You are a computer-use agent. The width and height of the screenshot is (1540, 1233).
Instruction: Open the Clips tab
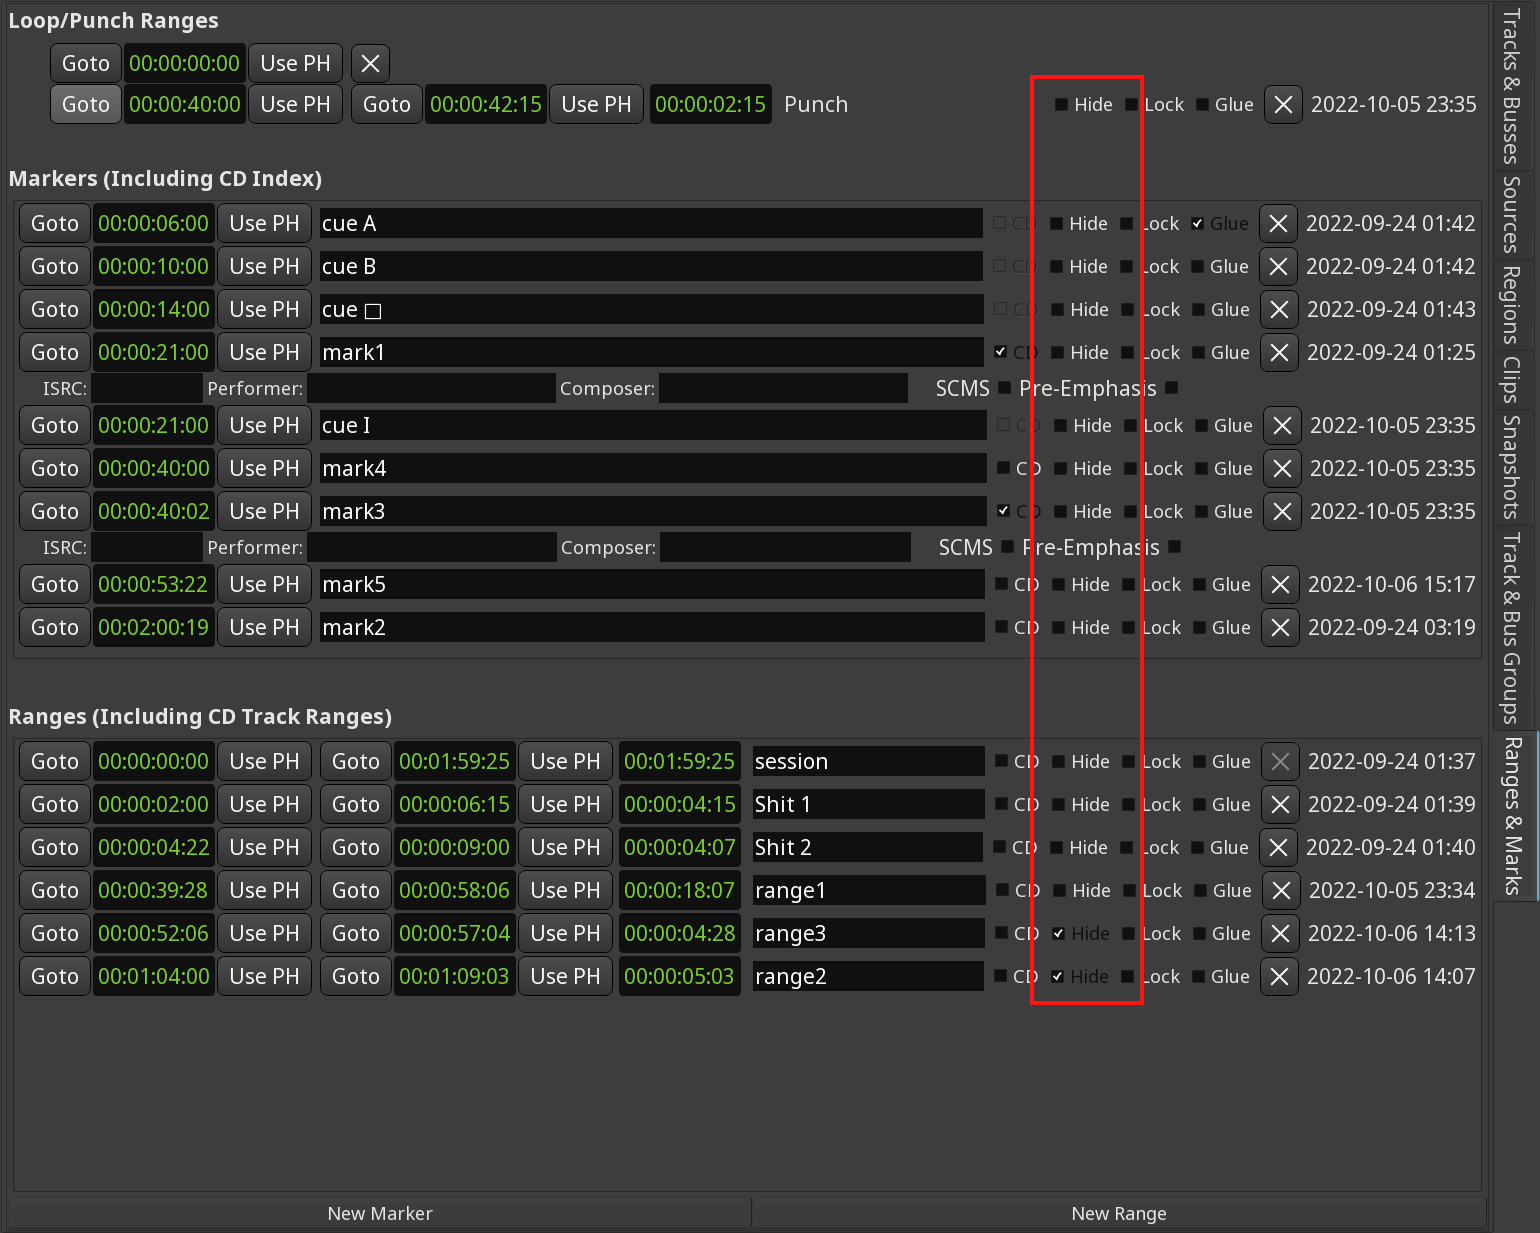click(1512, 380)
